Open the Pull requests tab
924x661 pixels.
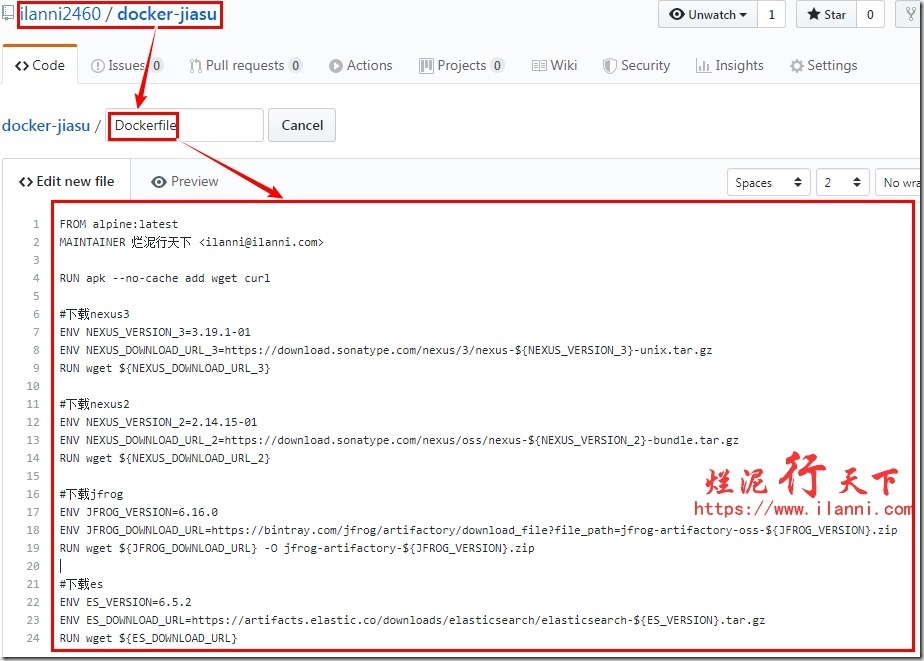point(245,66)
